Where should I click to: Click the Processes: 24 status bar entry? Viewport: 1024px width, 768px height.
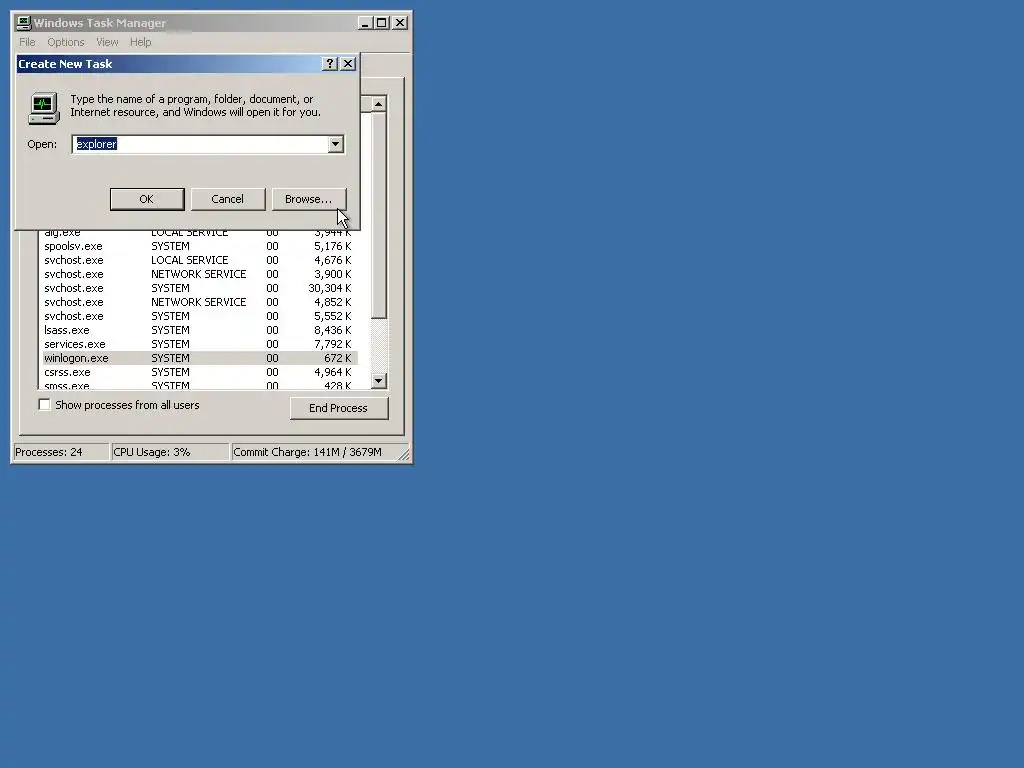click(61, 452)
